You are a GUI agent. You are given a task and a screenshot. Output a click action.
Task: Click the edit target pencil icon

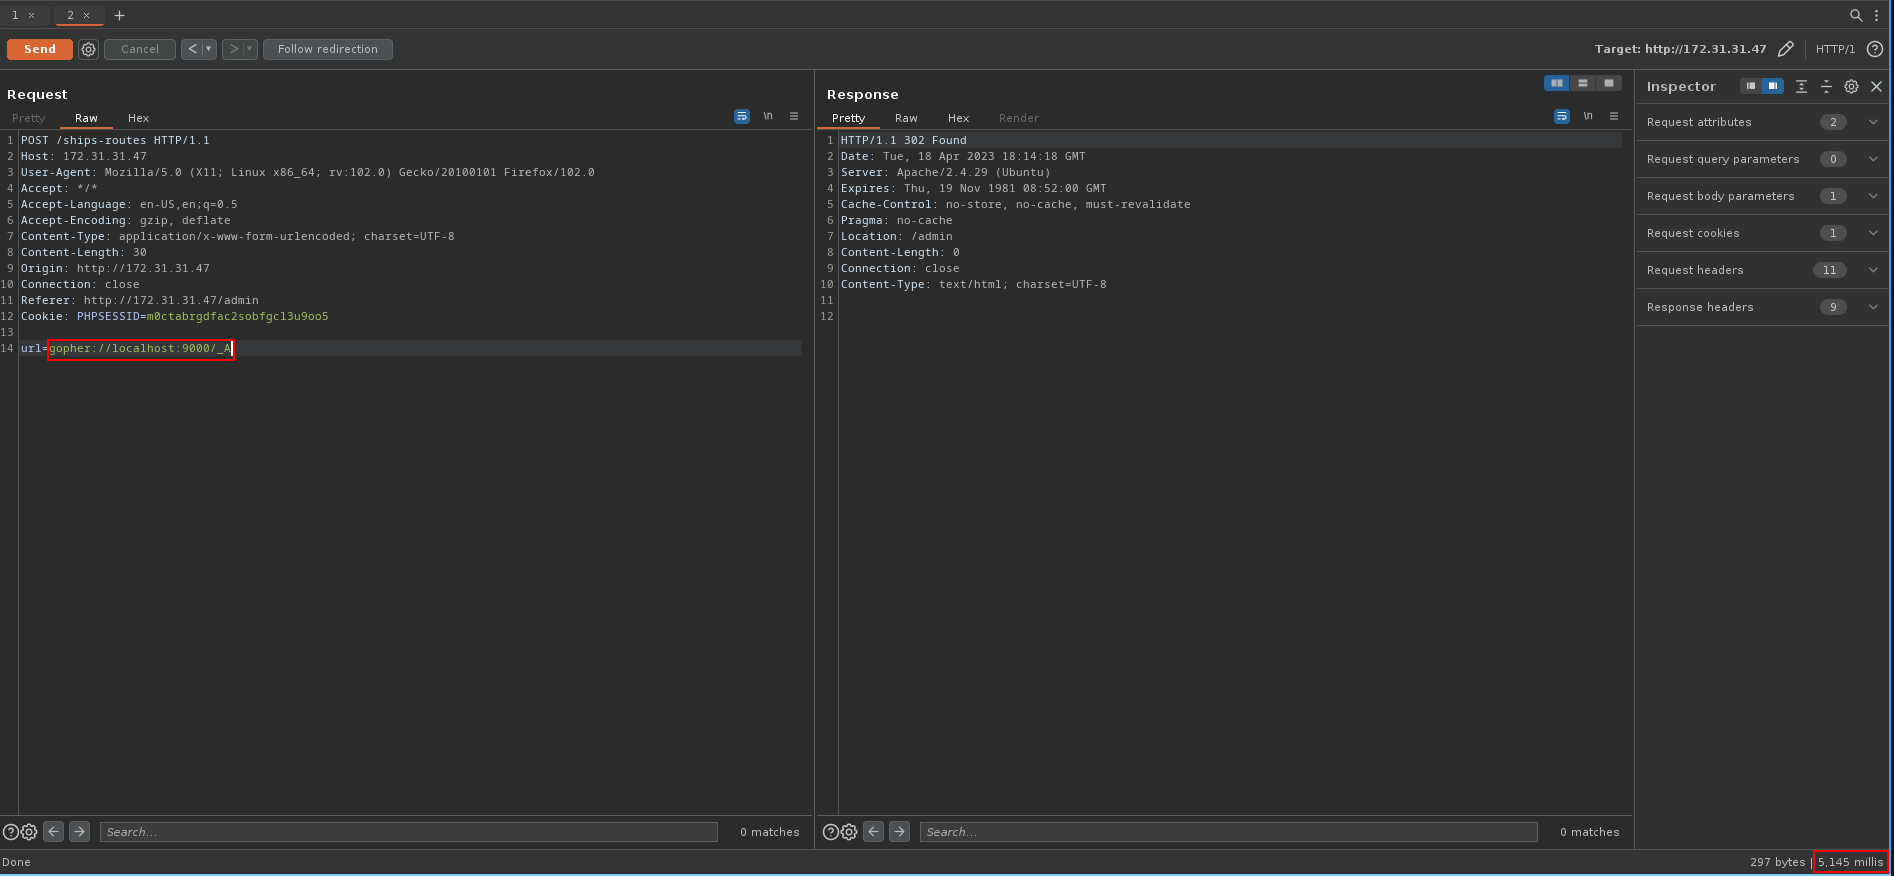pyautogui.click(x=1785, y=49)
